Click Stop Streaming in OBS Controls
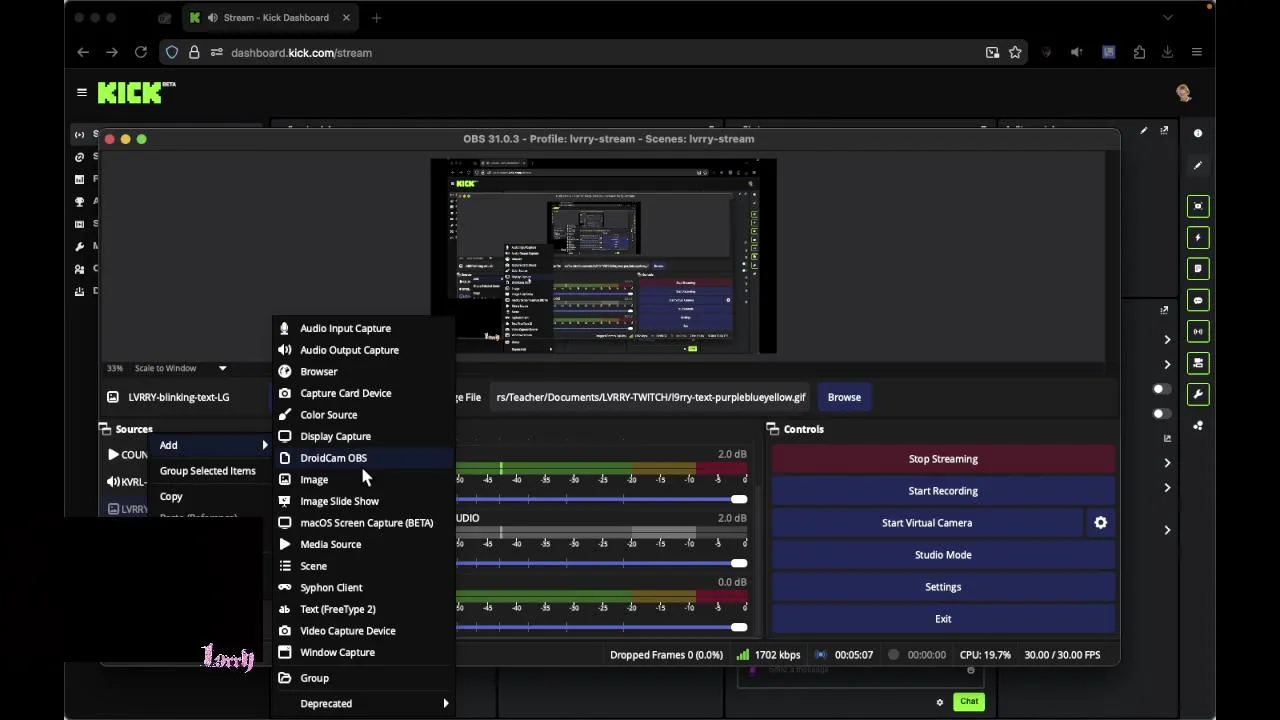The width and height of the screenshot is (1280, 720). tap(943, 459)
